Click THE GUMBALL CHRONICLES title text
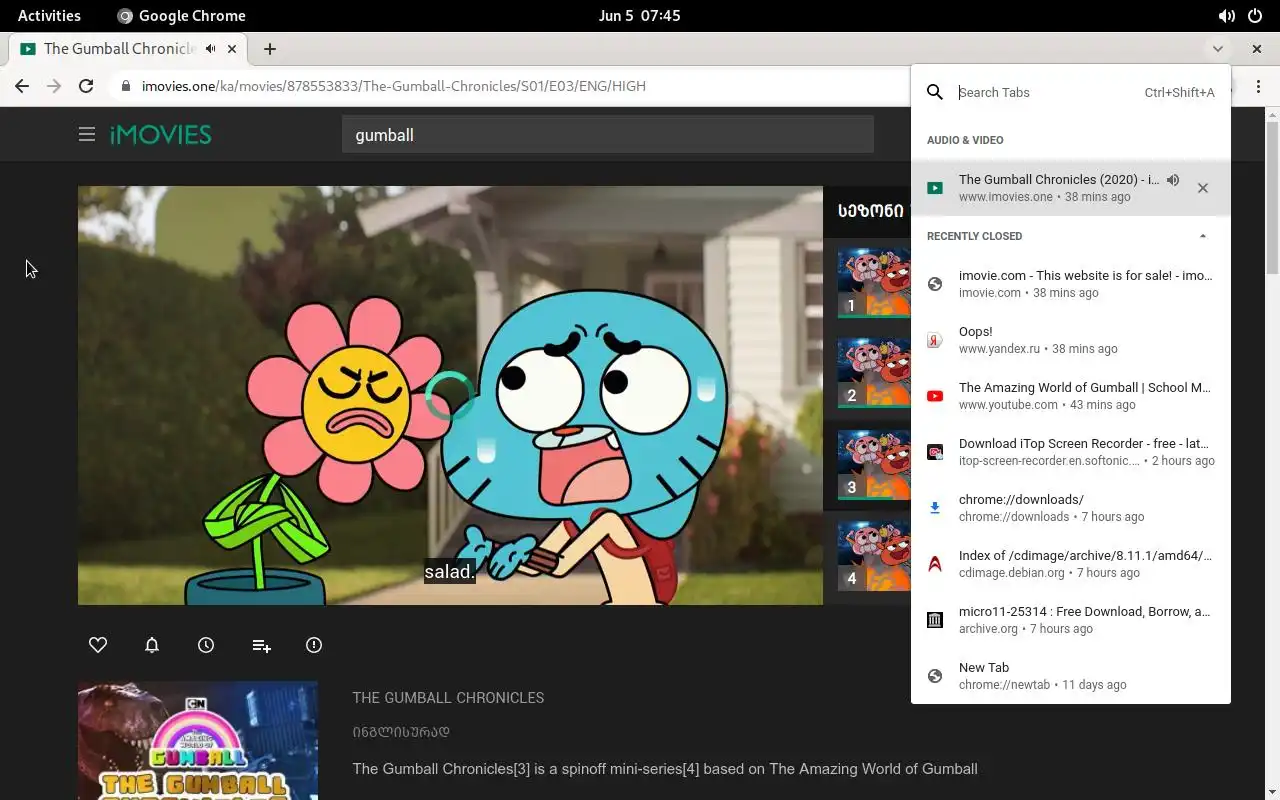Viewport: 1280px width, 800px height. (448, 698)
